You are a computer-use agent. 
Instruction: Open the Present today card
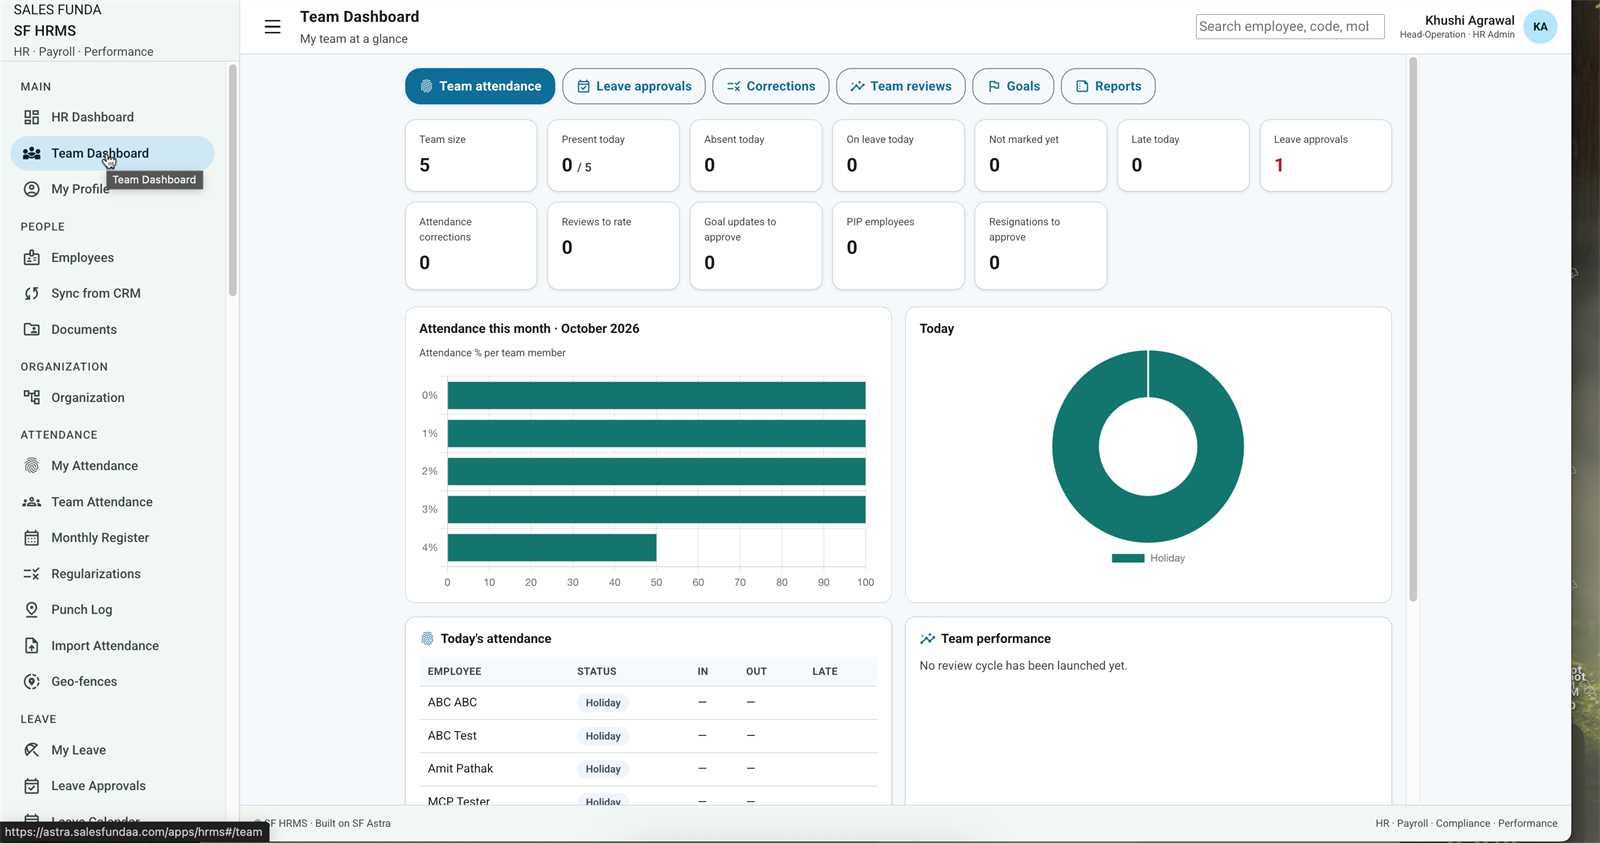pyautogui.click(x=613, y=155)
